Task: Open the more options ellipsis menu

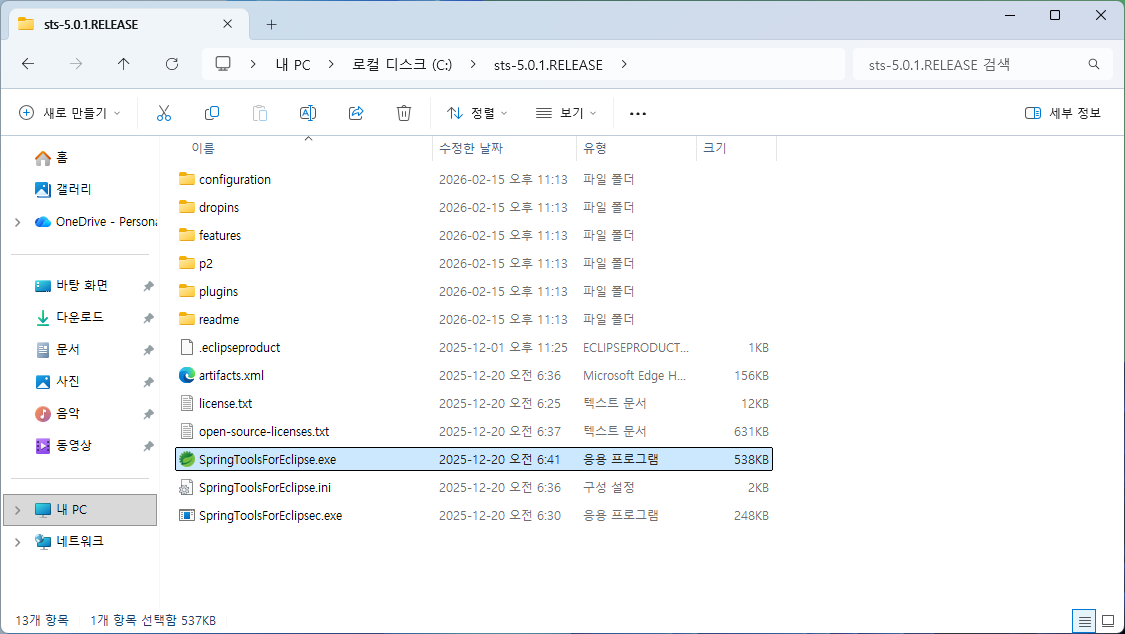Action: pyautogui.click(x=637, y=113)
